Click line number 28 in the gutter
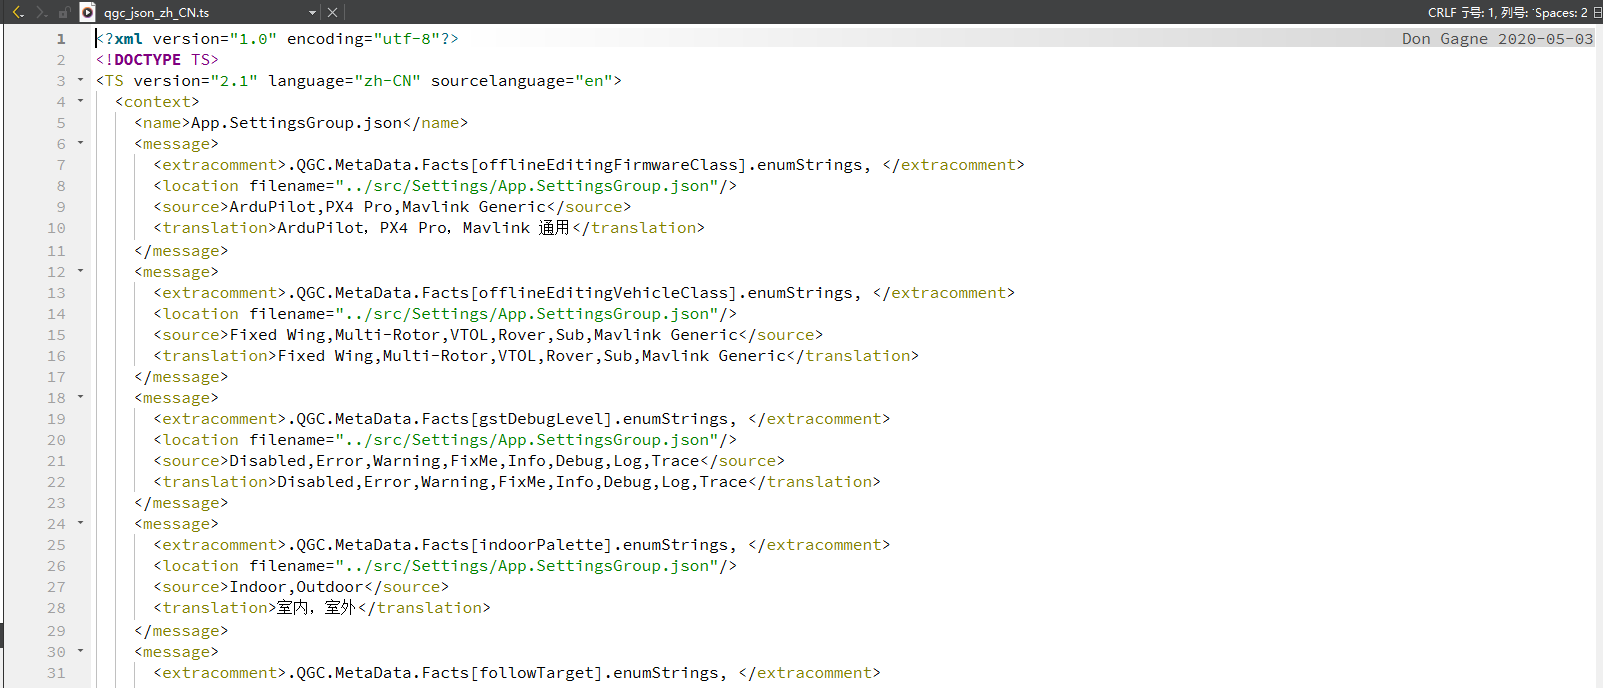Image resolution: width=1603 pixels, height=688 pixels. (56, 608)
